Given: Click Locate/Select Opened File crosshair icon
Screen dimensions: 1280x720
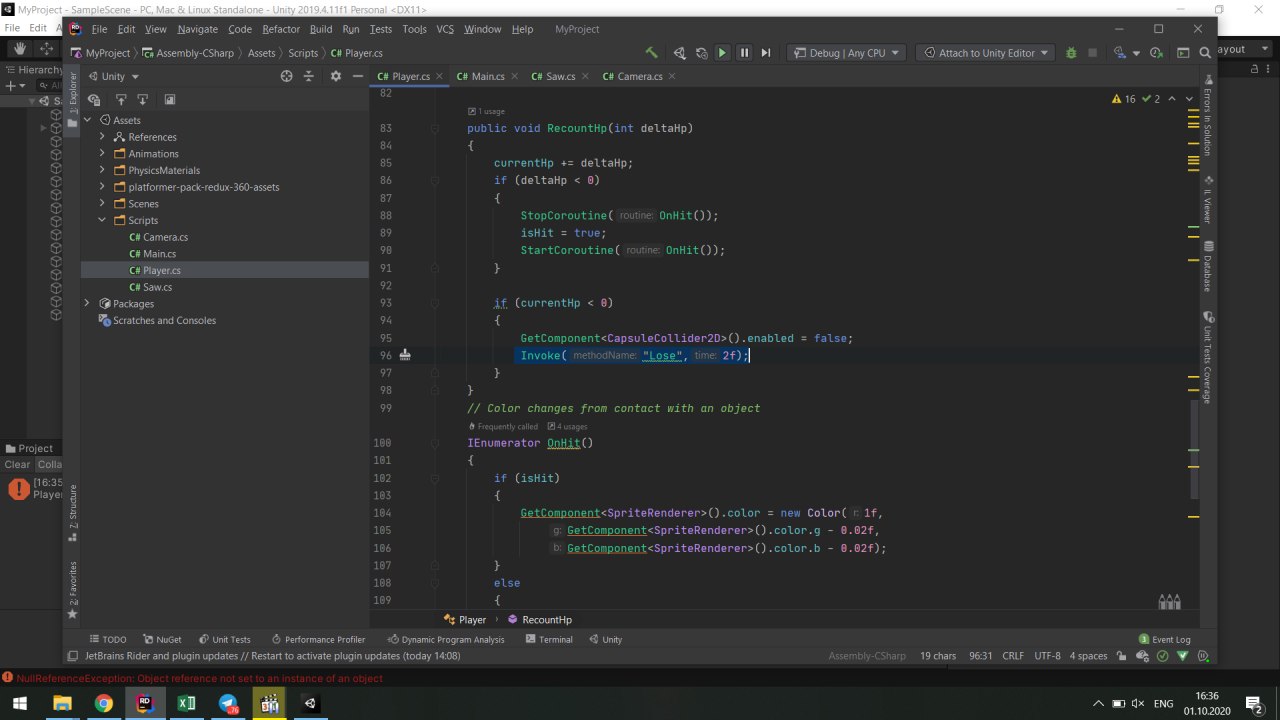Looking at the screenshot, I should pyautogui.click(x=286, y=76).
